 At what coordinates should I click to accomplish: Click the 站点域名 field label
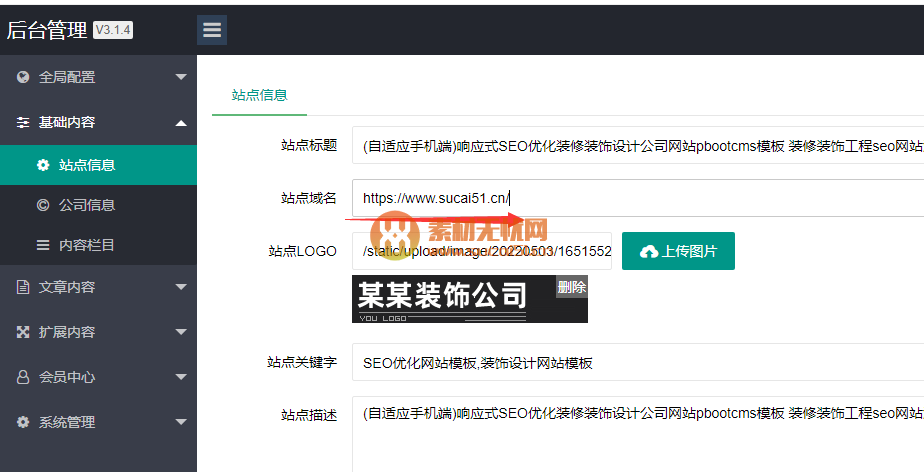(x=309, y=198)
